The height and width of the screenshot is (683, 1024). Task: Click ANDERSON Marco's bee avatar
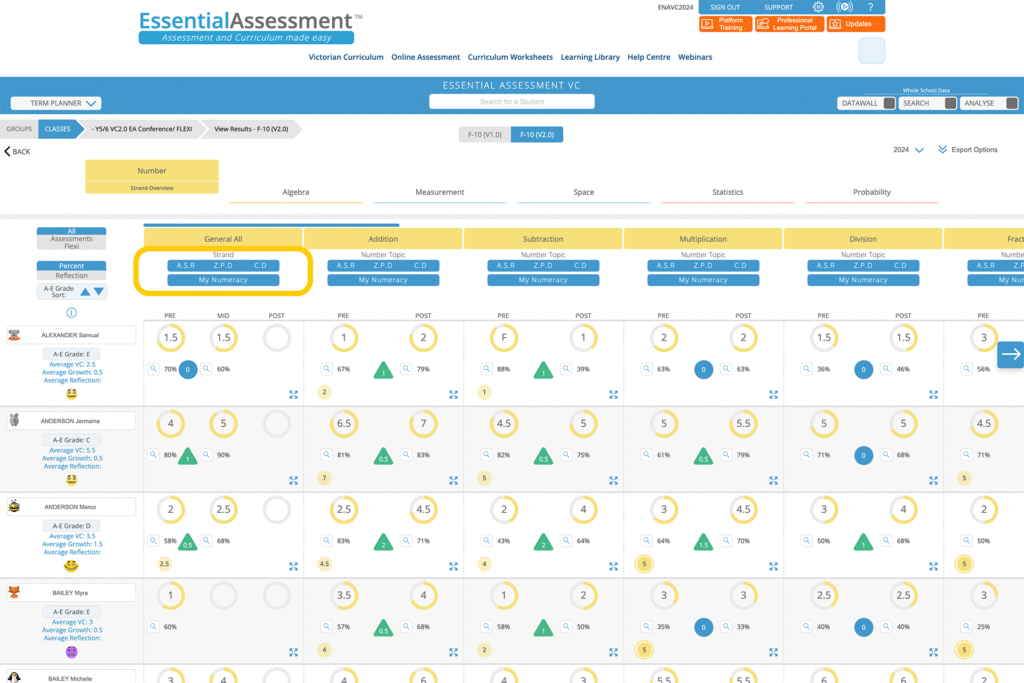(x=14, y=507)
